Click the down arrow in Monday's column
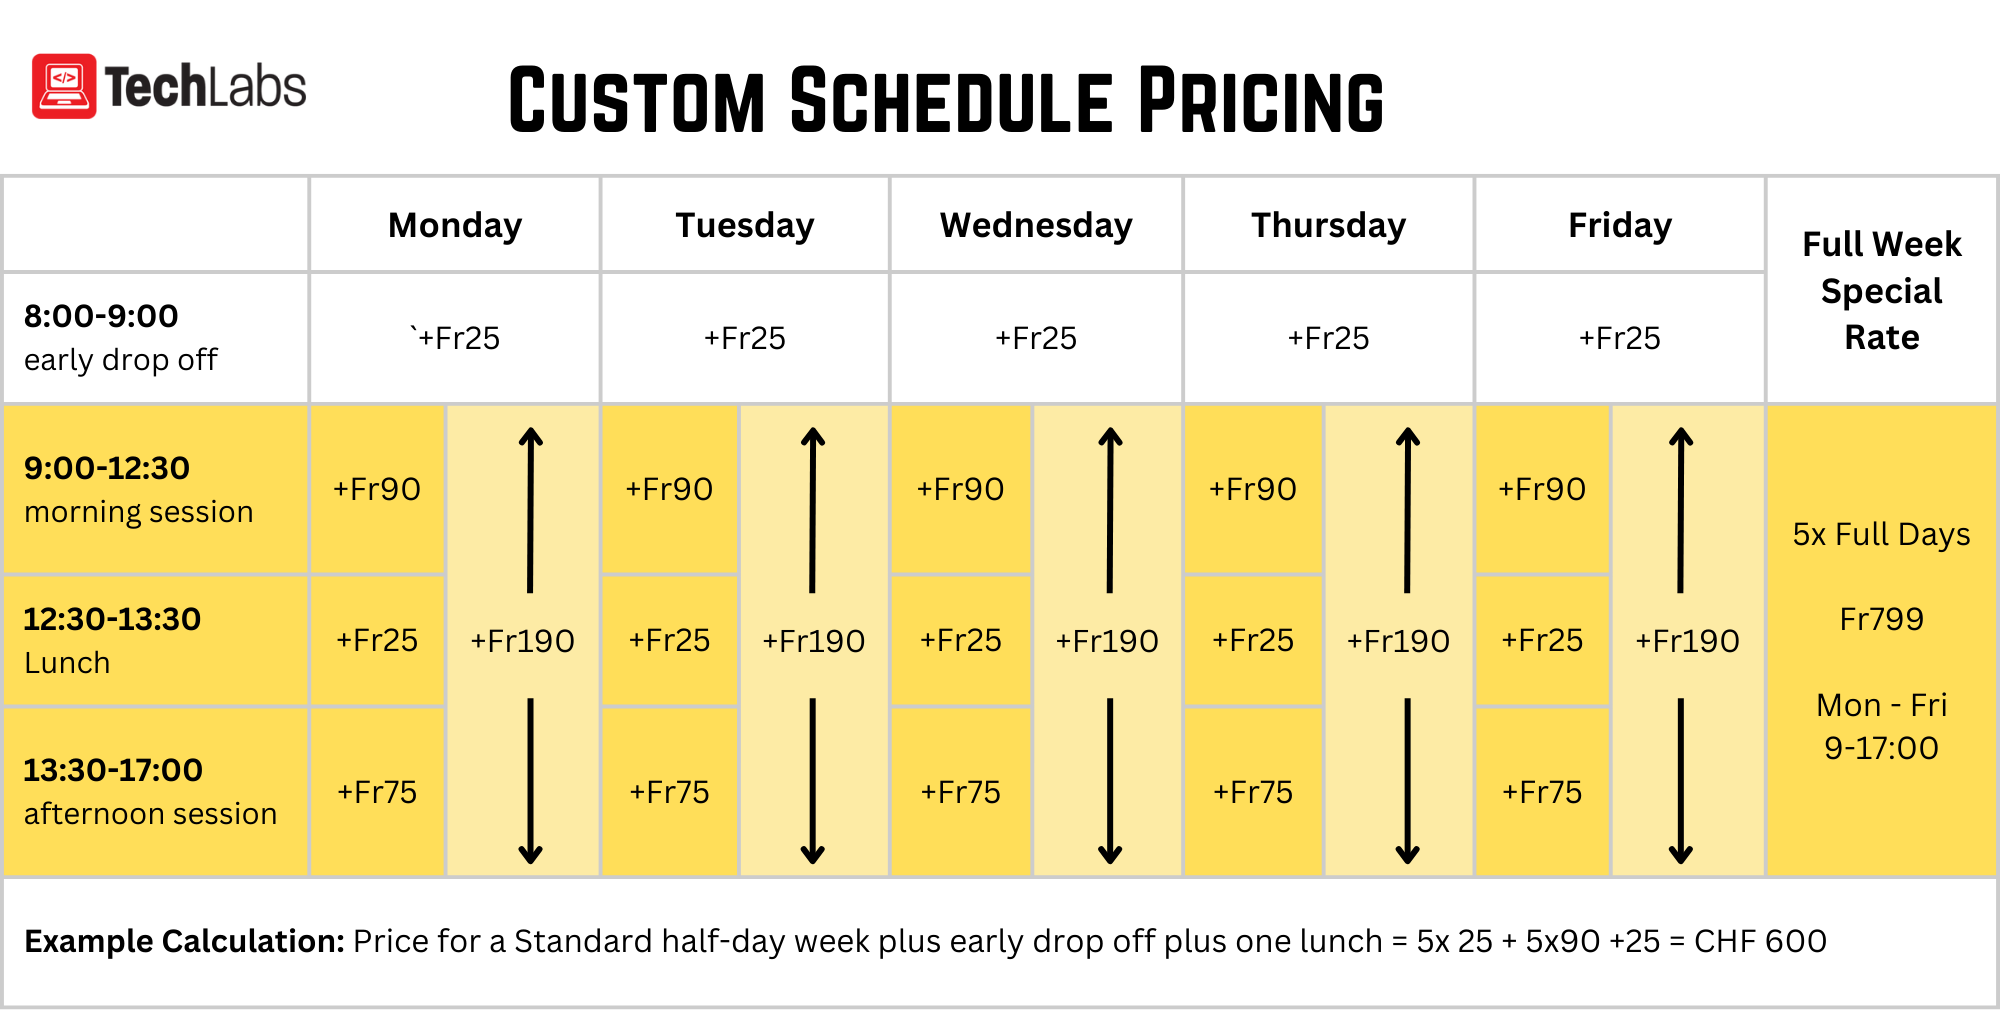The height and width of the screenshot is (1010, 2000). (x=530, y=780)
